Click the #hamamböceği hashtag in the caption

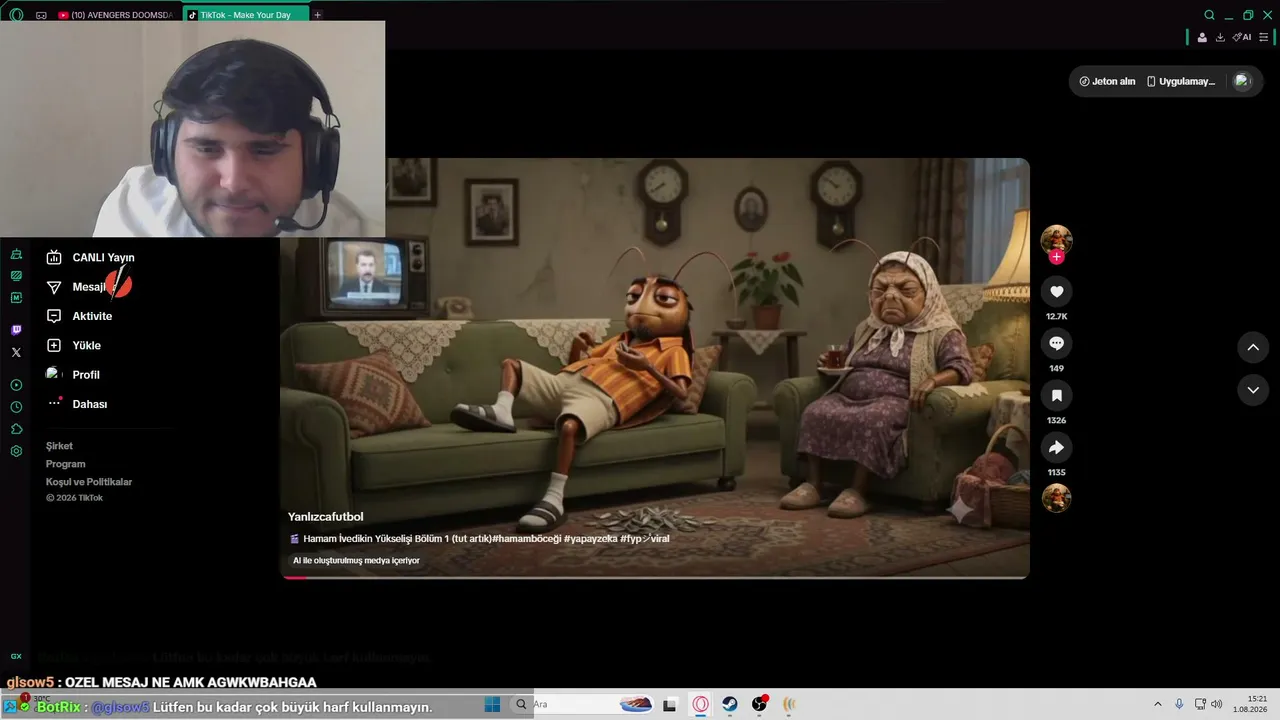[527, 539]
